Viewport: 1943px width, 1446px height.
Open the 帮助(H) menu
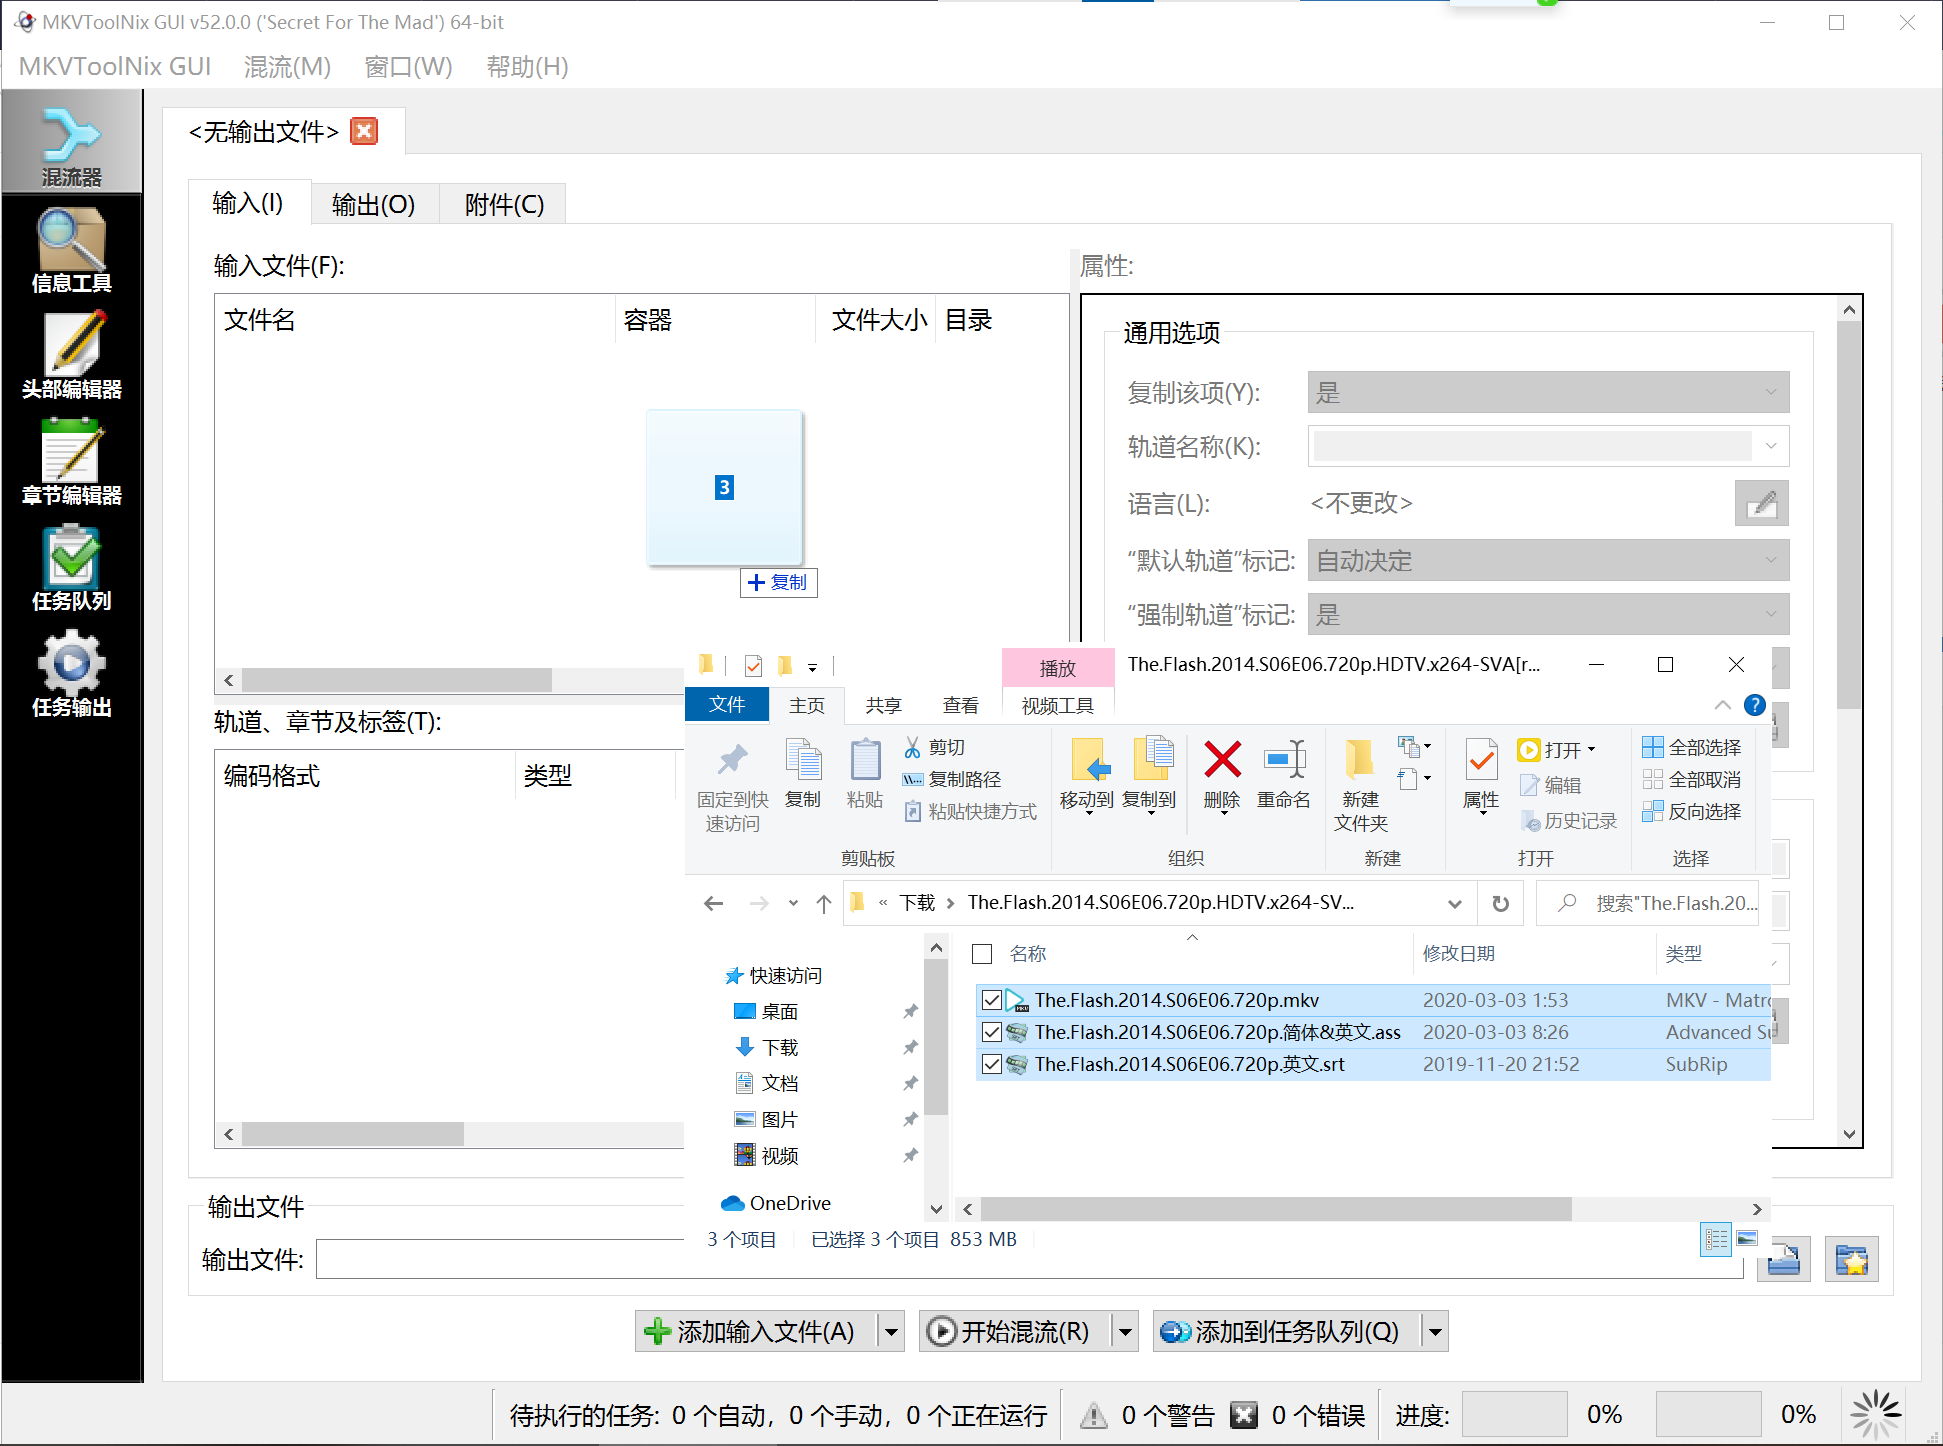click(x=527, y=66)
